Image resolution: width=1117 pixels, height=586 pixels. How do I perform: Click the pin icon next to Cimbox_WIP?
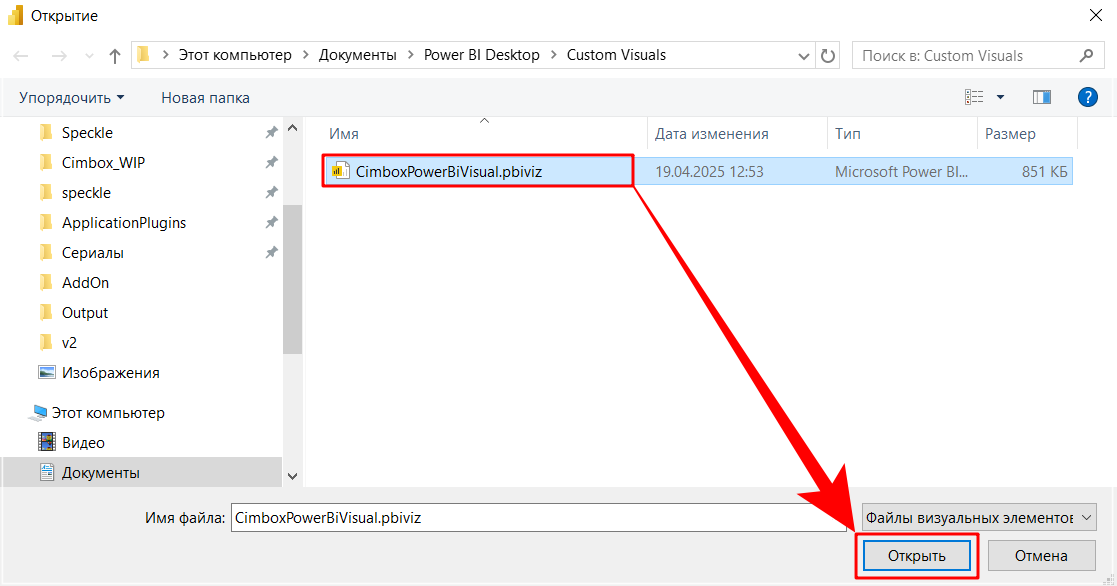271,162
